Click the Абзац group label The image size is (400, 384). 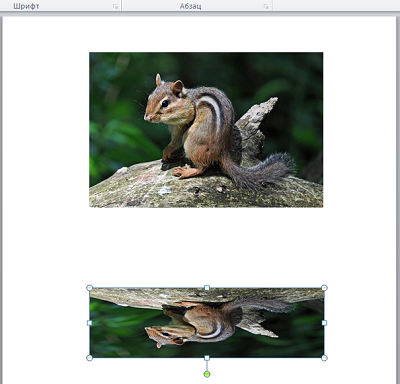click(190, 6)
